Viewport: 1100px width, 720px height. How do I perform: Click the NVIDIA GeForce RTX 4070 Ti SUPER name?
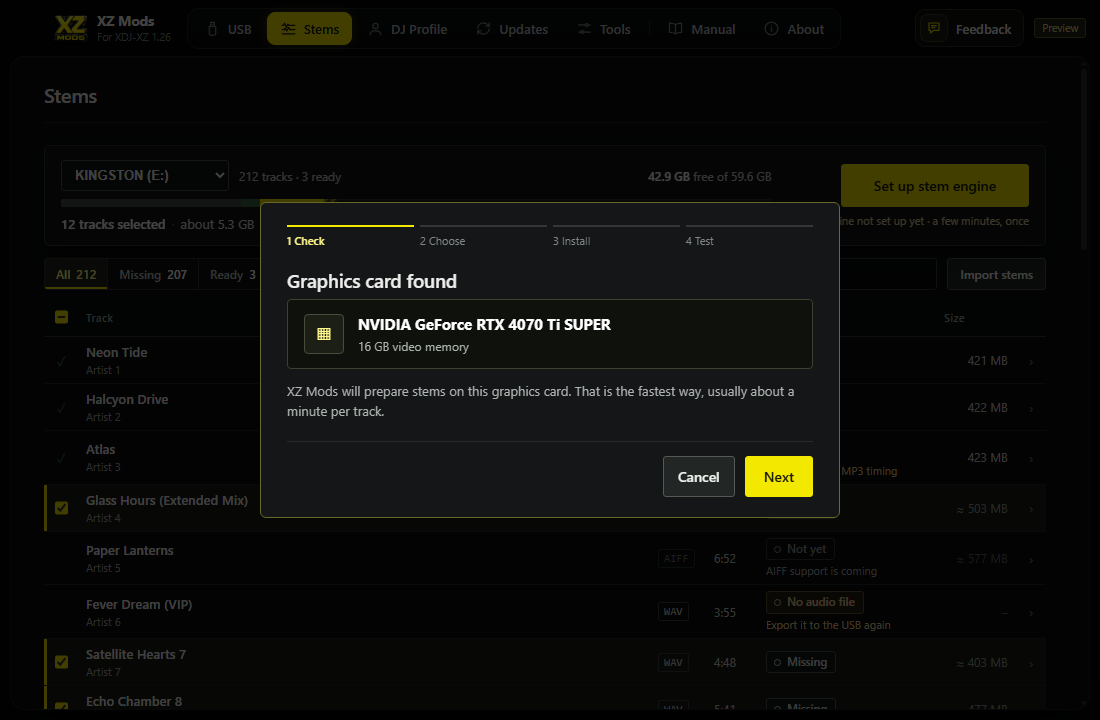(x=484, y=324)
